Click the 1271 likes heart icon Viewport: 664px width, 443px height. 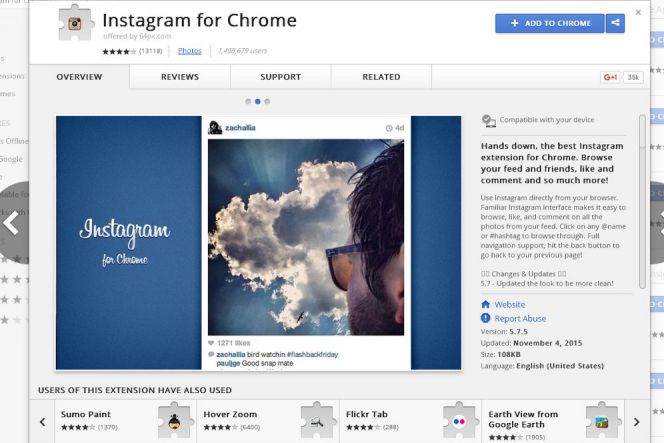211,343
